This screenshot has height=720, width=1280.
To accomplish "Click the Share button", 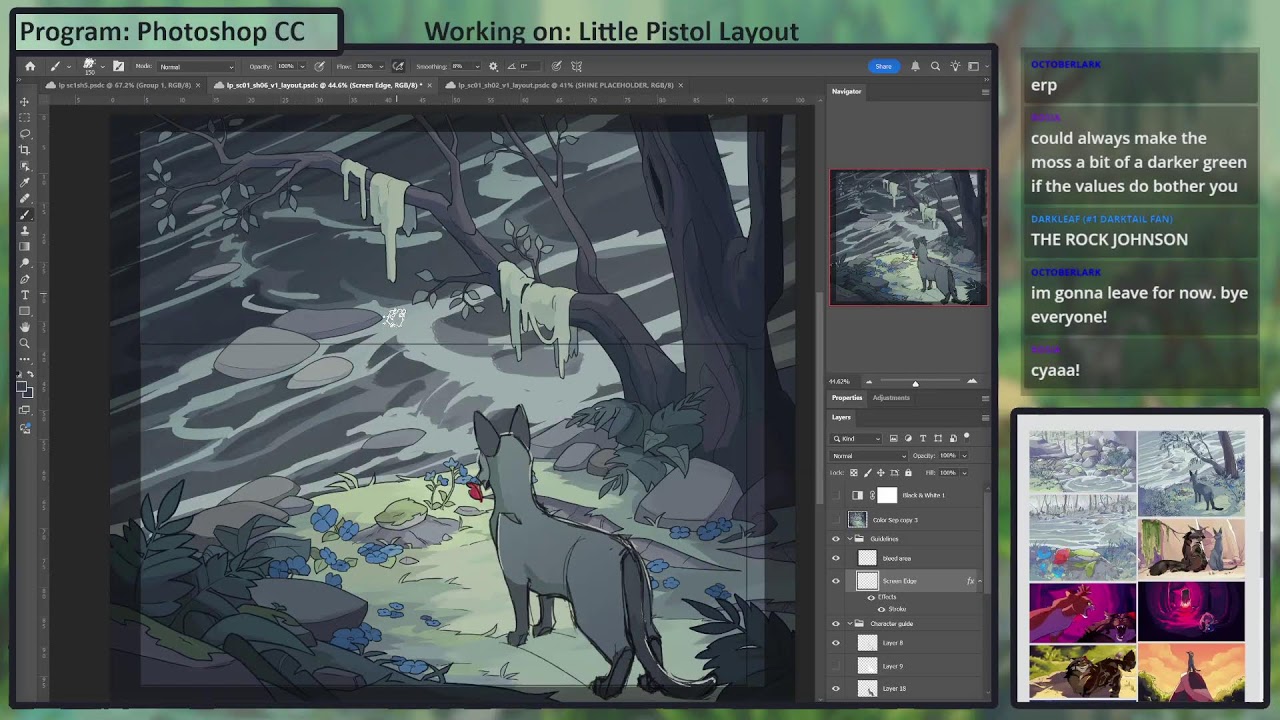I will (883, 66).
